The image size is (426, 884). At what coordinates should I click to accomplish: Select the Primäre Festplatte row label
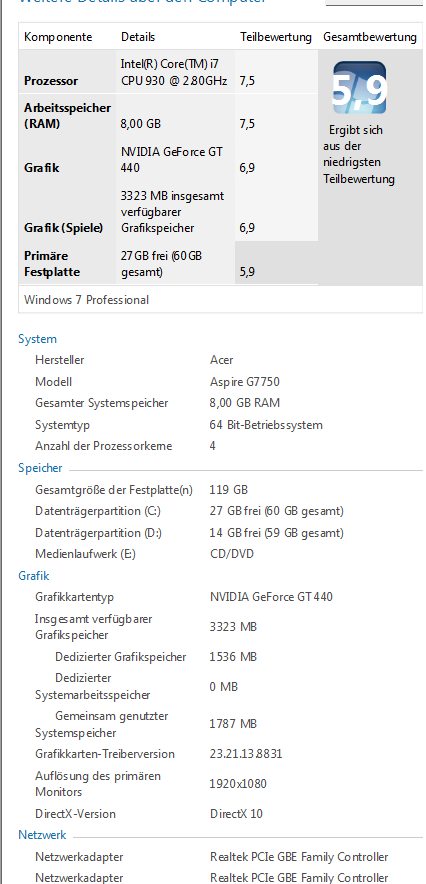pos(52,264)
